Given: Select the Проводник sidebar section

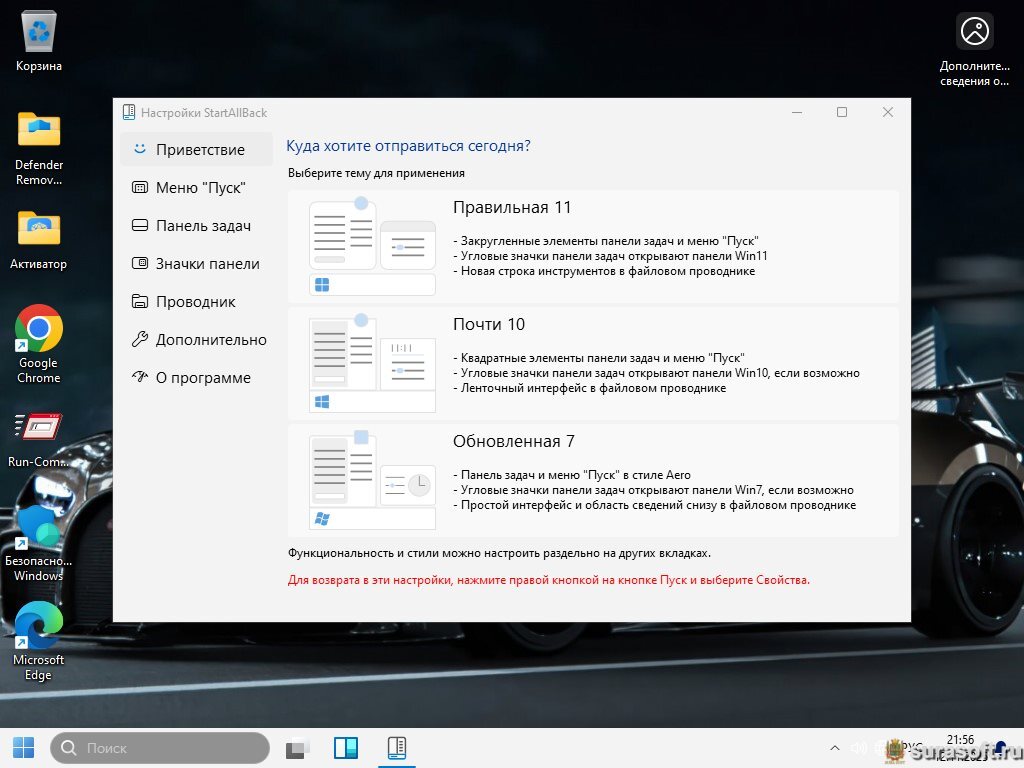Looking at the screenshot, I should [195, 302].
